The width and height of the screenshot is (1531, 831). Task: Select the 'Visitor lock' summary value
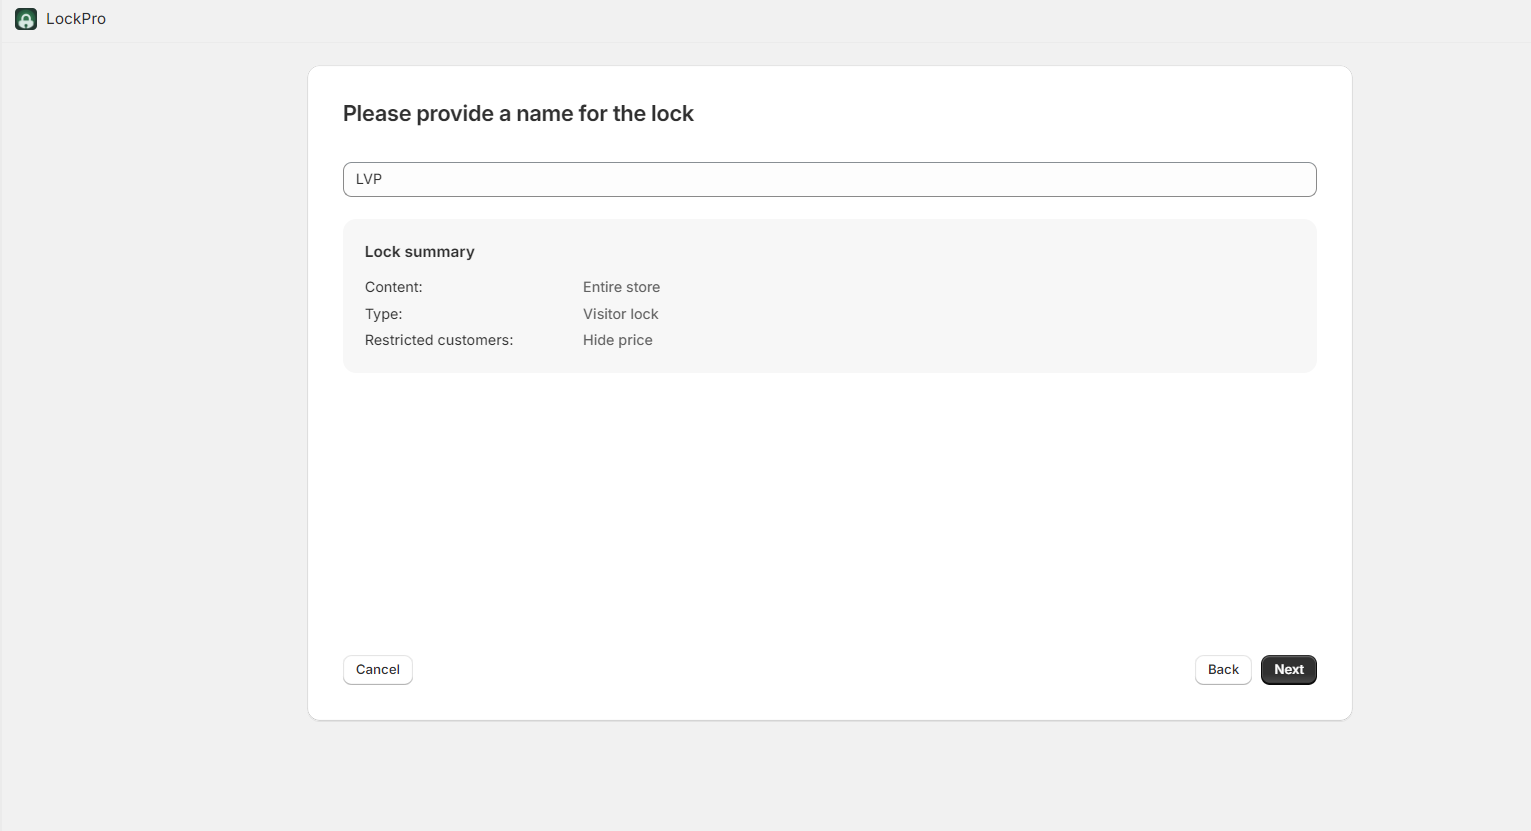[620, 314]
